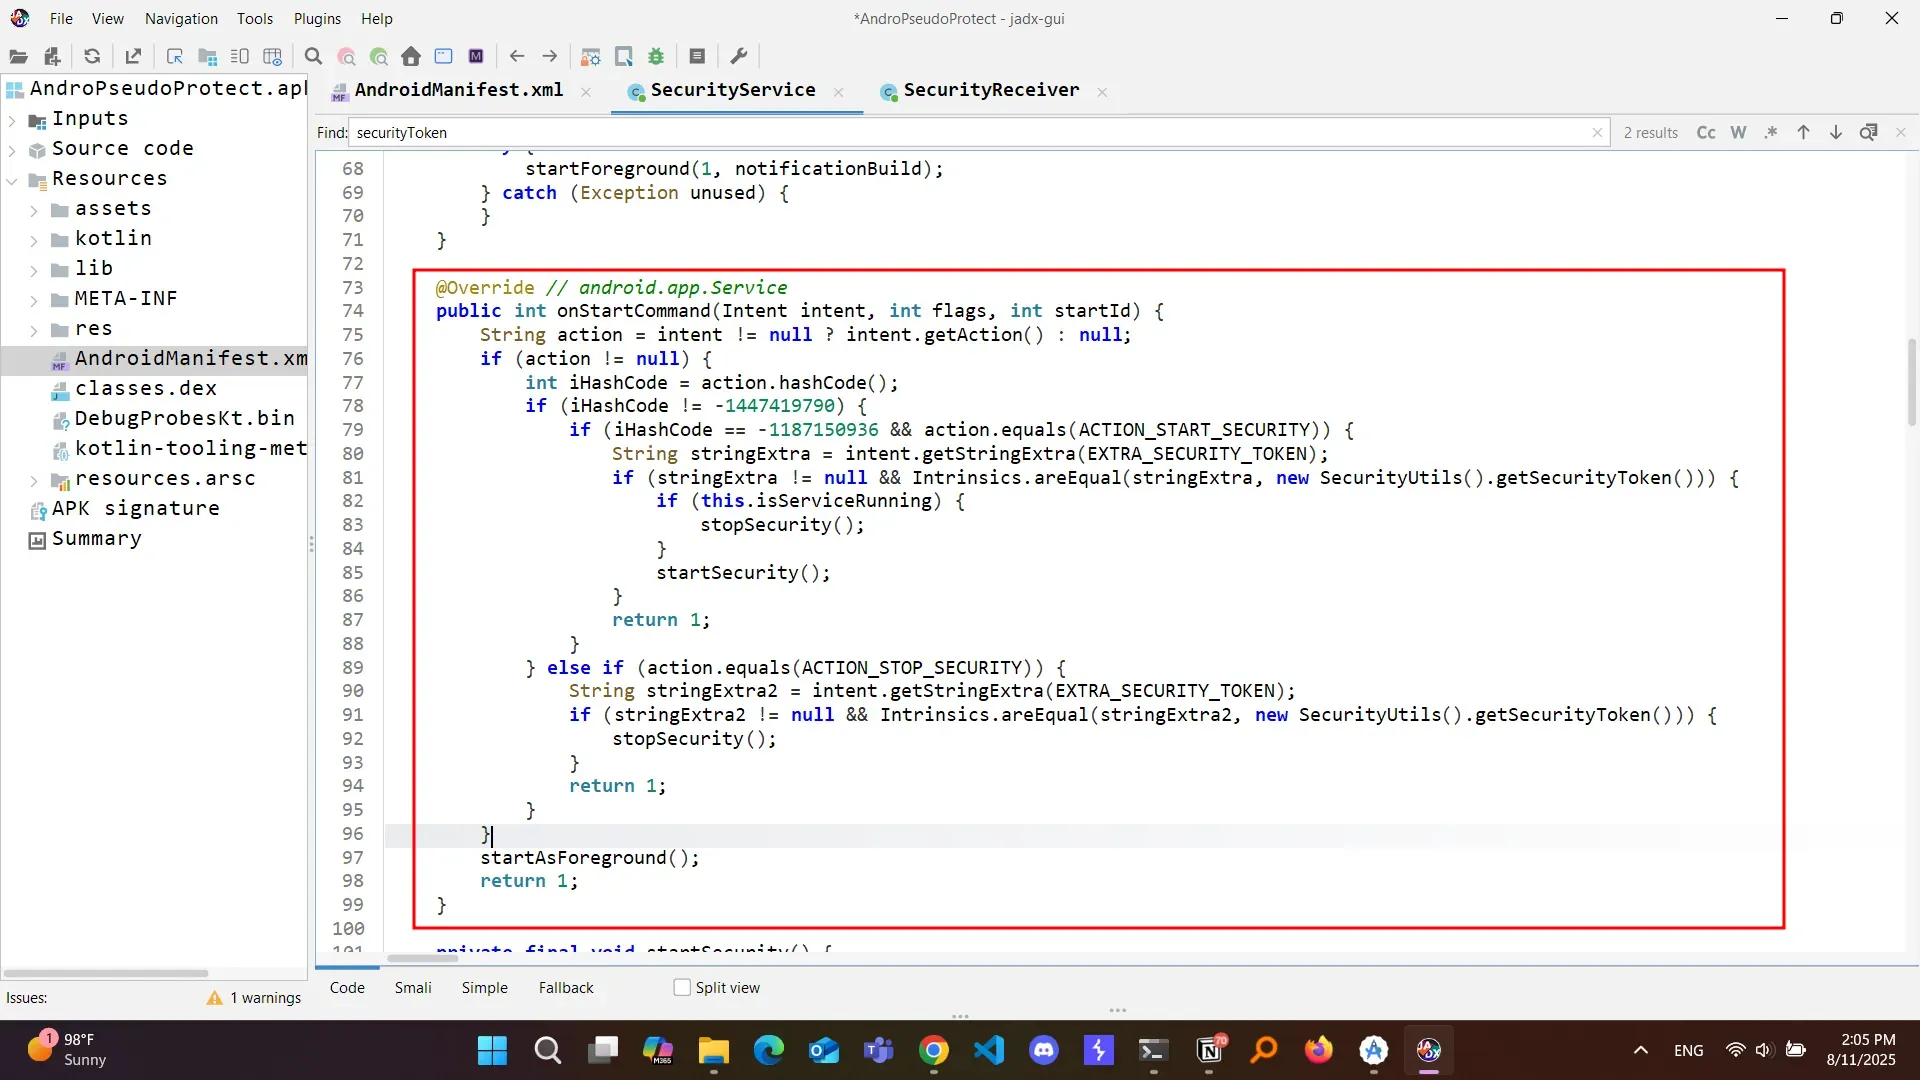Open the log viewer icon

[x=697, y=56]
